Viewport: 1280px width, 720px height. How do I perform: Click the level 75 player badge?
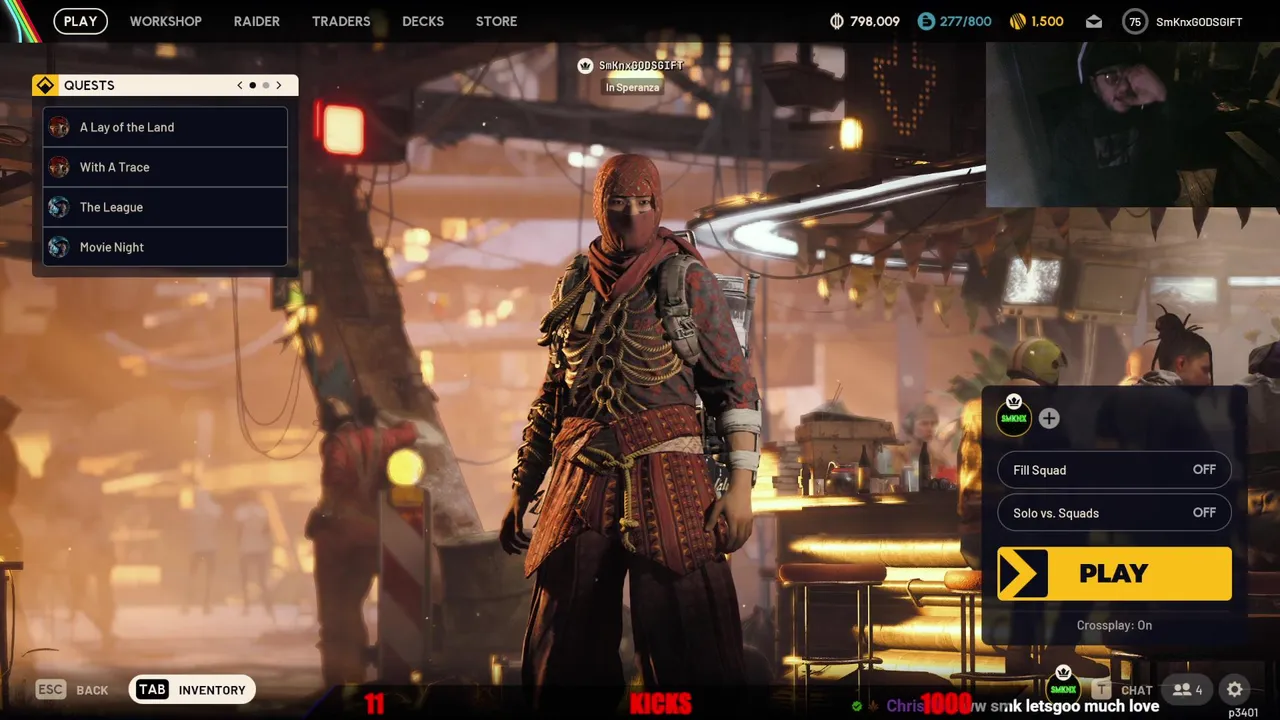[x=1135, y=21]
